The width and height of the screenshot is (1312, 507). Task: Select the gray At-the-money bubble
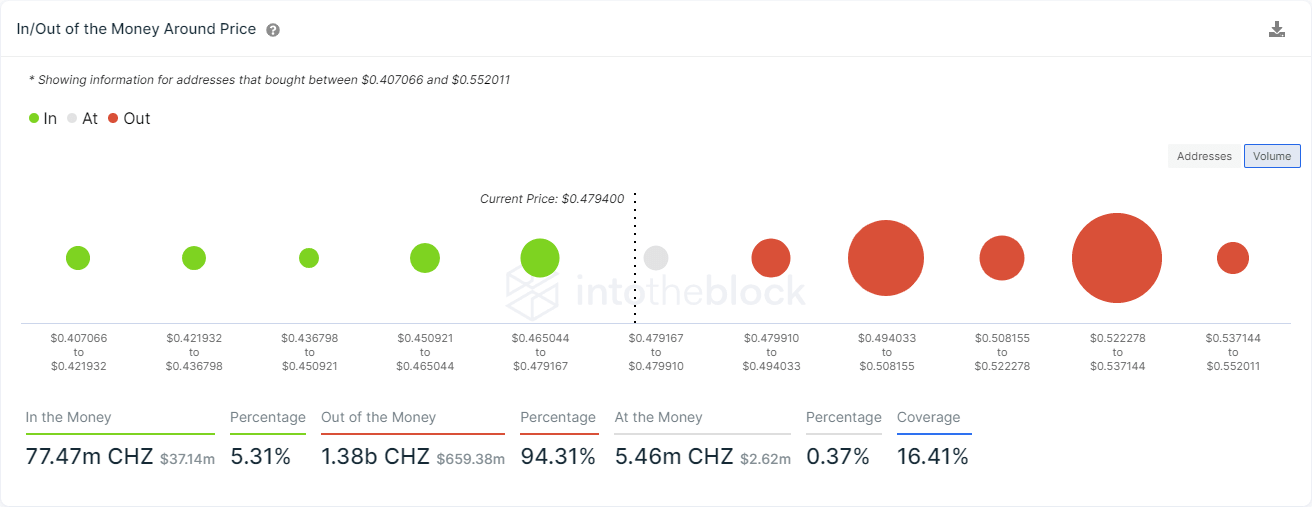pos(656,258)
